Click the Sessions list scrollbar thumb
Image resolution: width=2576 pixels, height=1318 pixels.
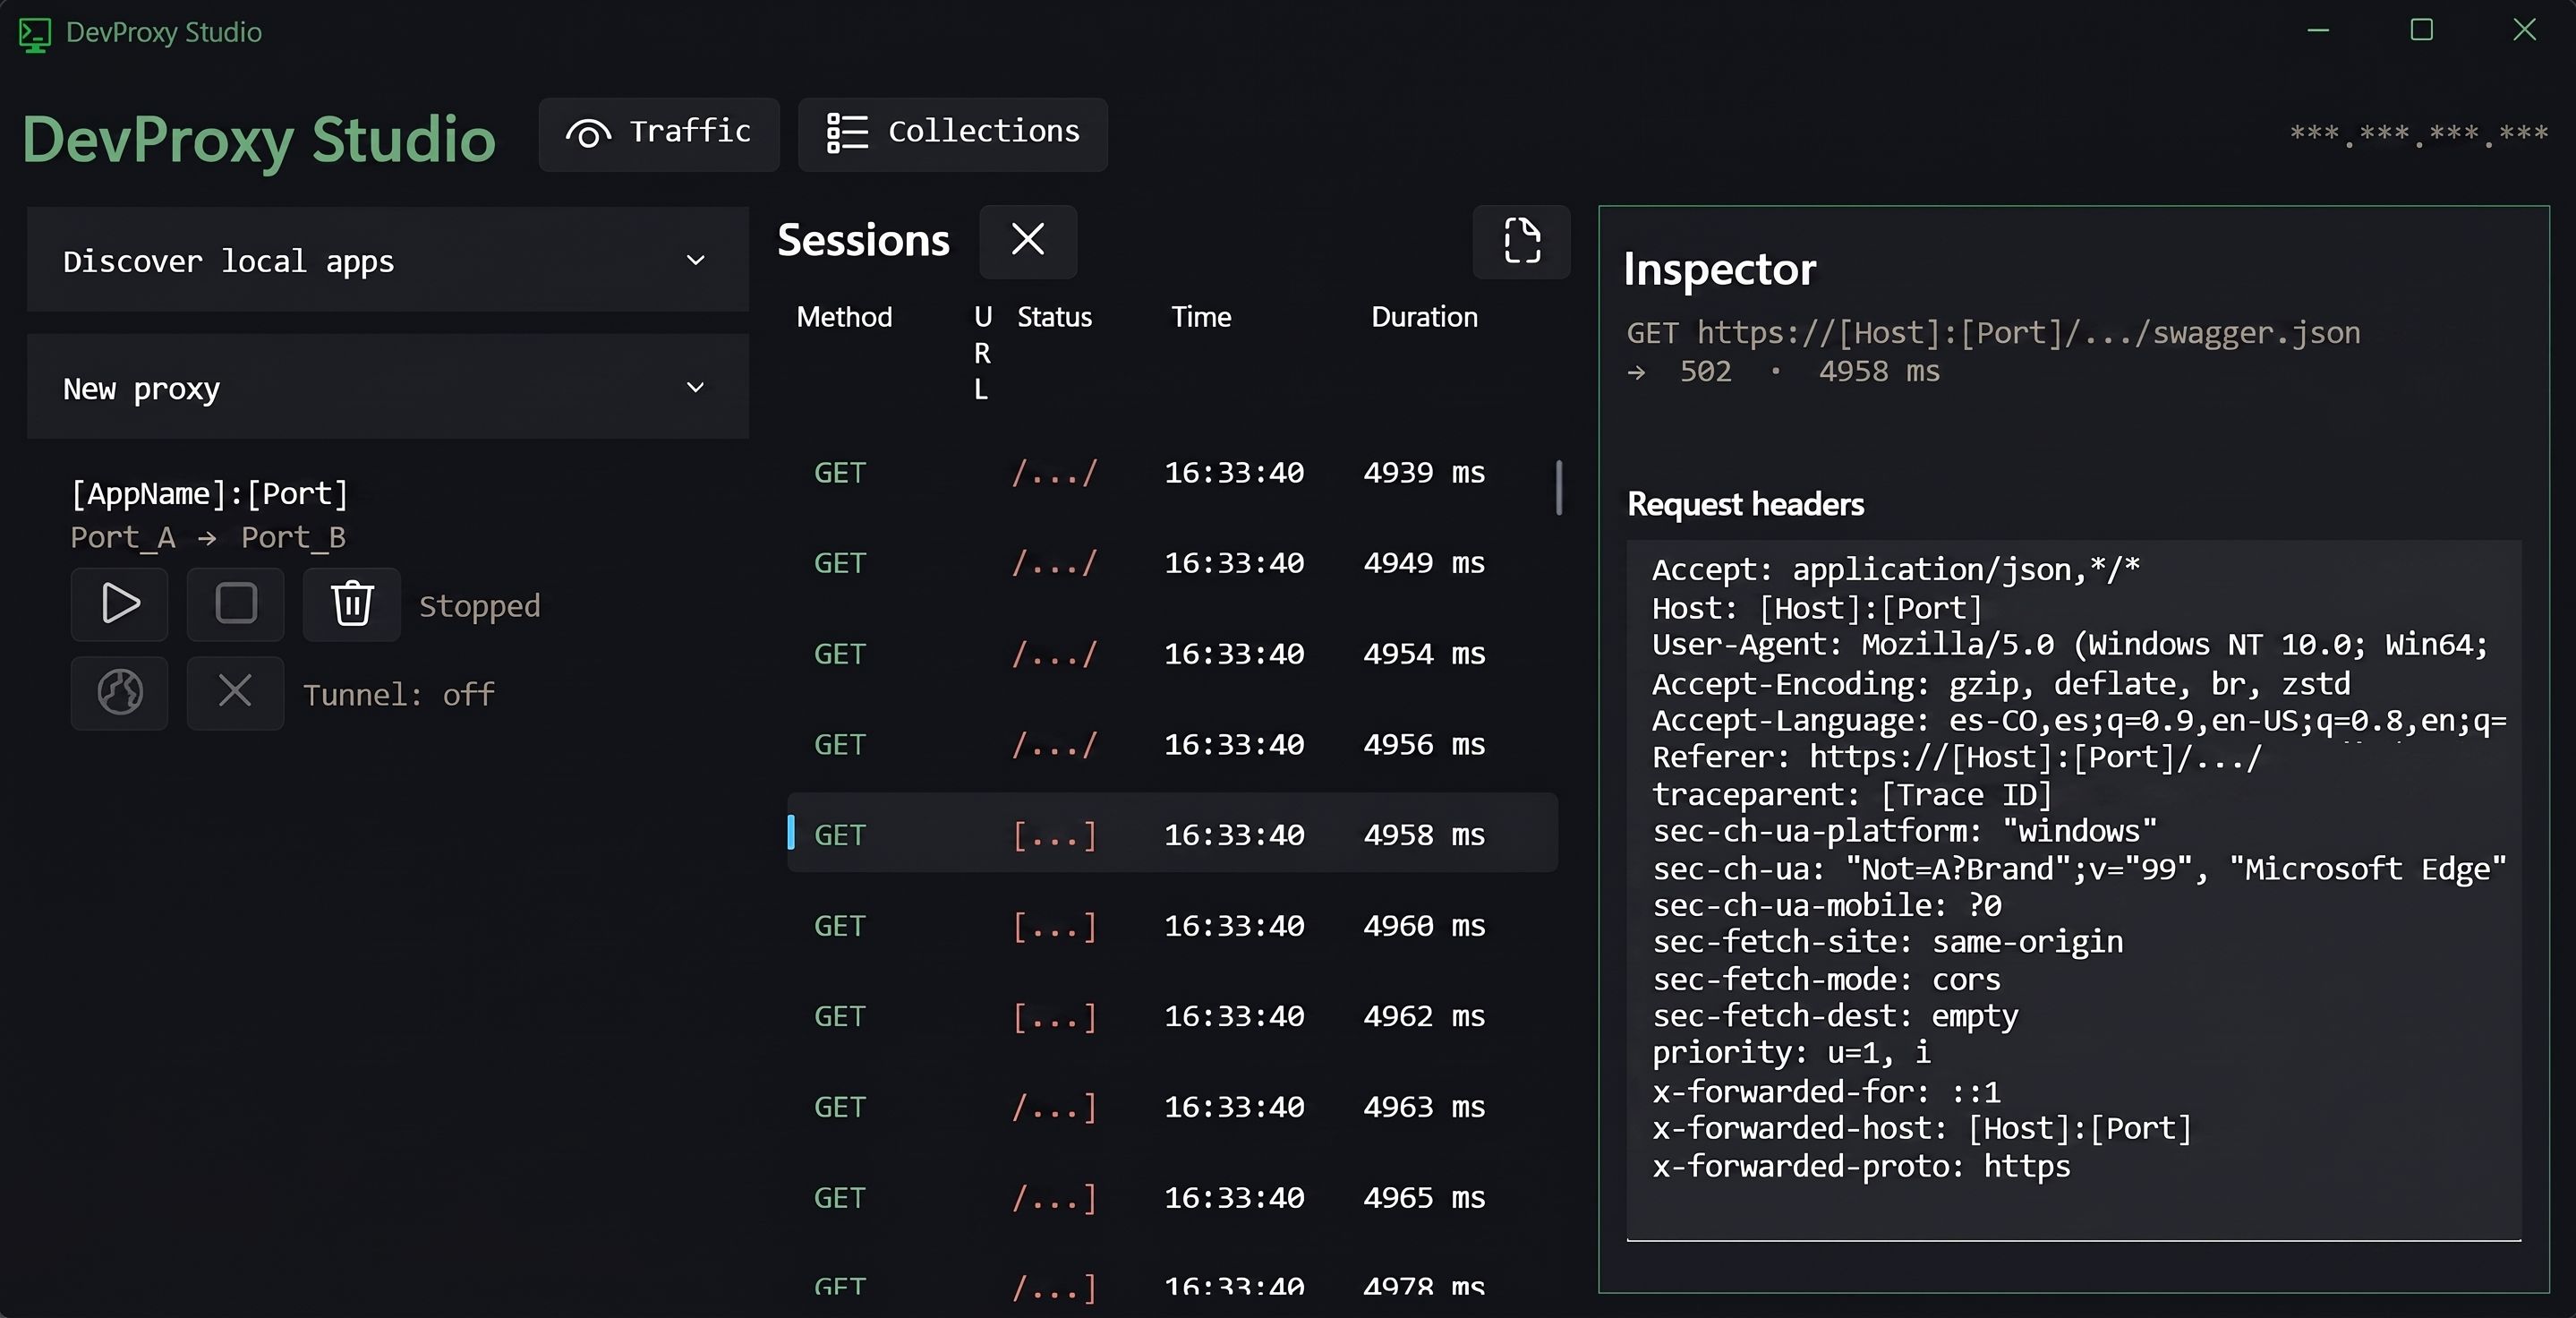tap(1558, 488)
